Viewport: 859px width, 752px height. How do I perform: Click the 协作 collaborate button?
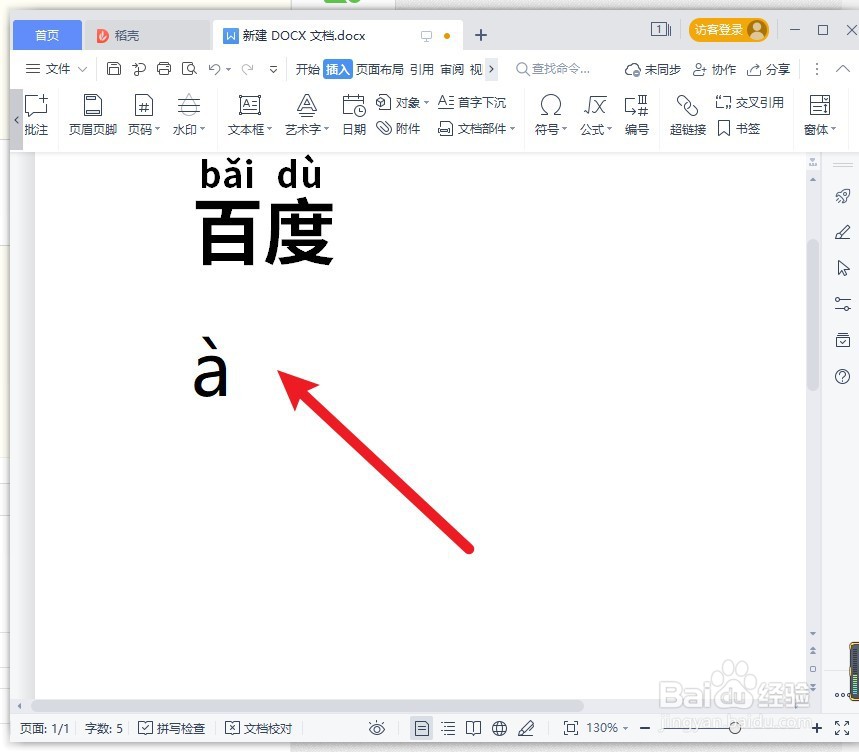pyautogui.click(x=714, y=69)
